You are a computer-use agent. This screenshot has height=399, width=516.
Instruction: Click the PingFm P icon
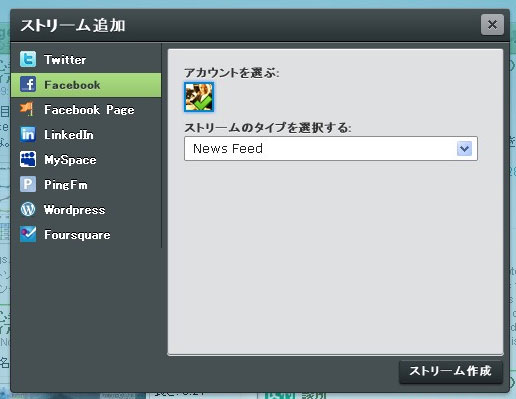click(28, 185)
